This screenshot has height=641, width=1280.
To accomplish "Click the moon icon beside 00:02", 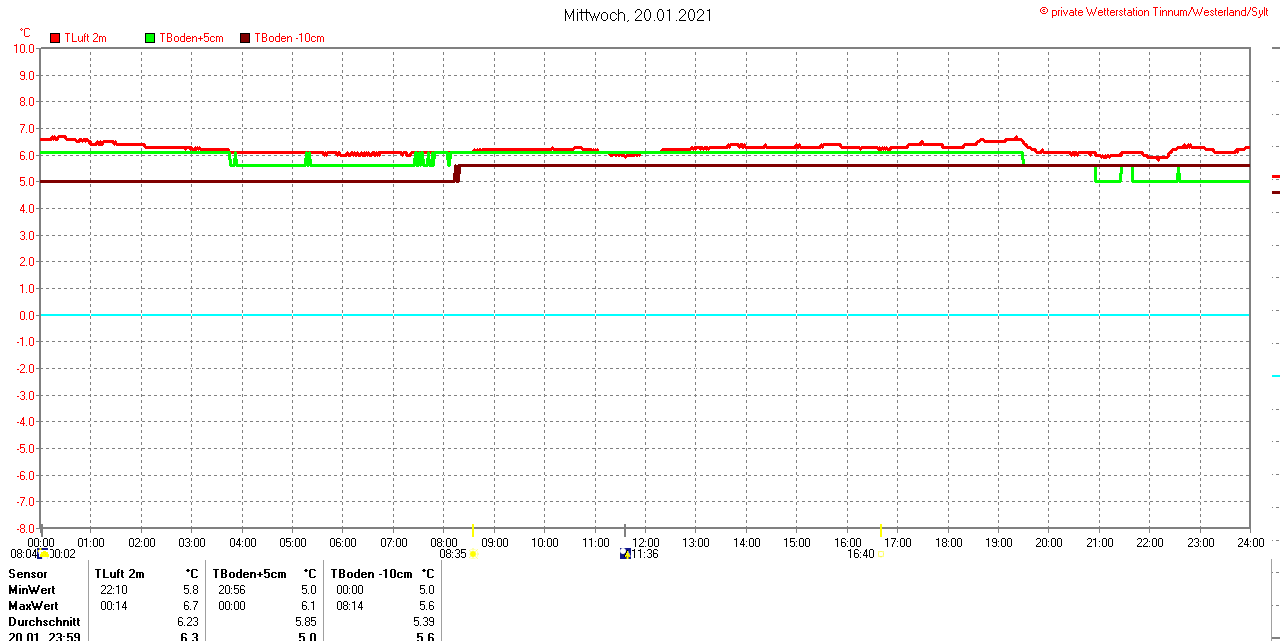I will [44, 554].
